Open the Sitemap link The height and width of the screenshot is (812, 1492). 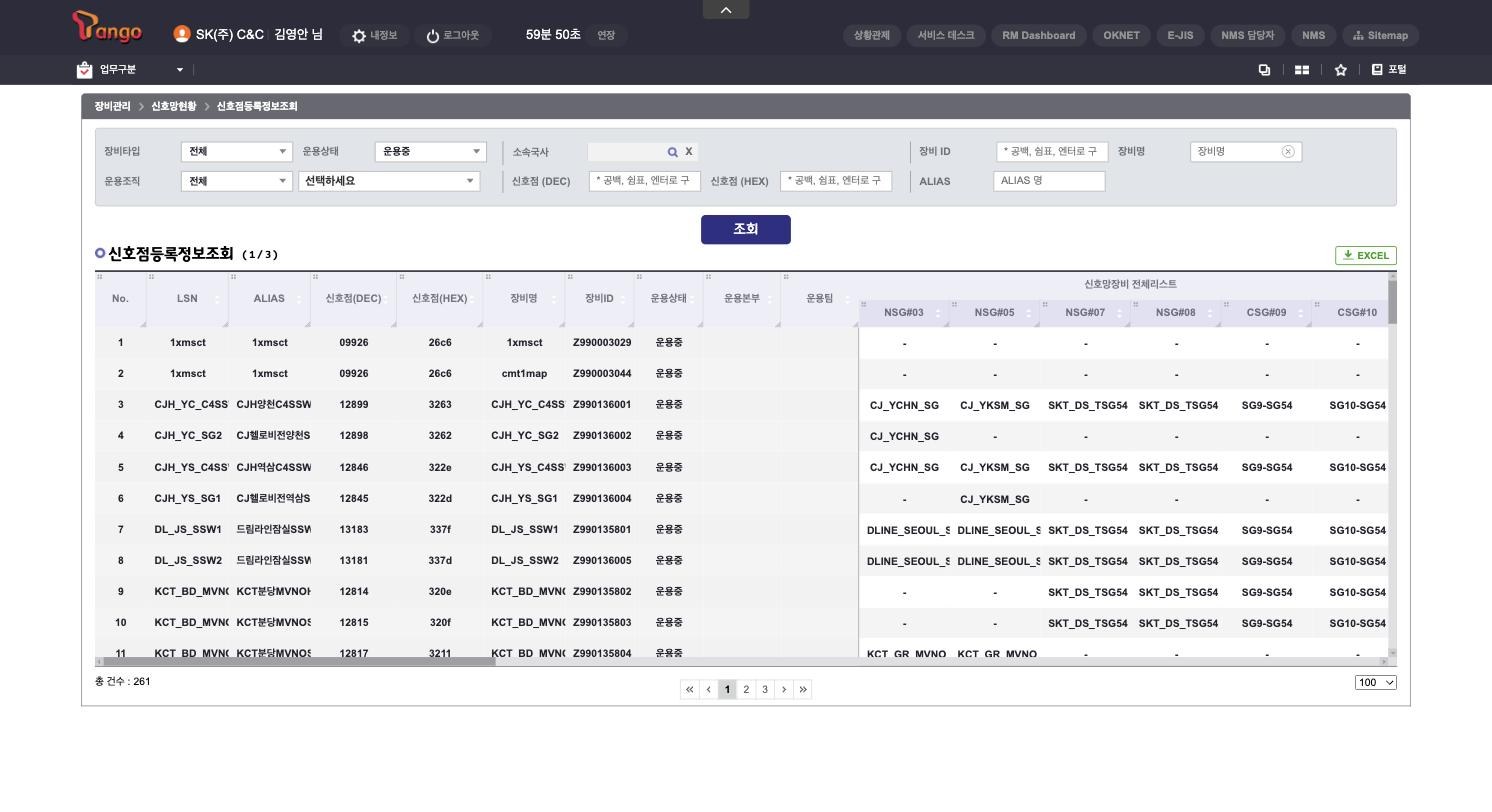[x=1380, y=35]
